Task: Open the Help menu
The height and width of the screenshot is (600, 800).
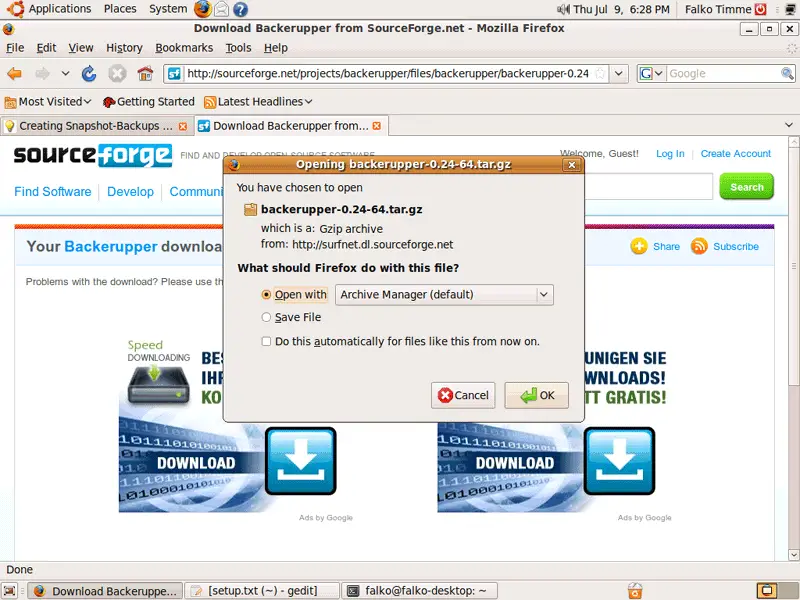Action: point(276,48)
